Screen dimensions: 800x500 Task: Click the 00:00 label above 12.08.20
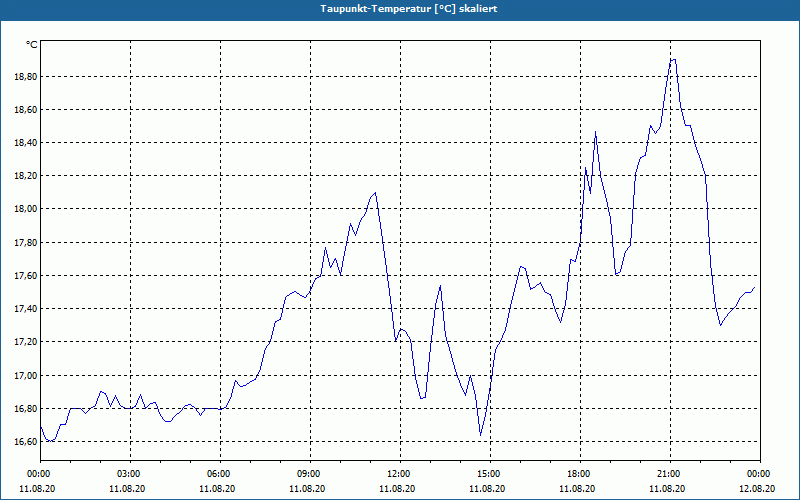tap(758, 474)
